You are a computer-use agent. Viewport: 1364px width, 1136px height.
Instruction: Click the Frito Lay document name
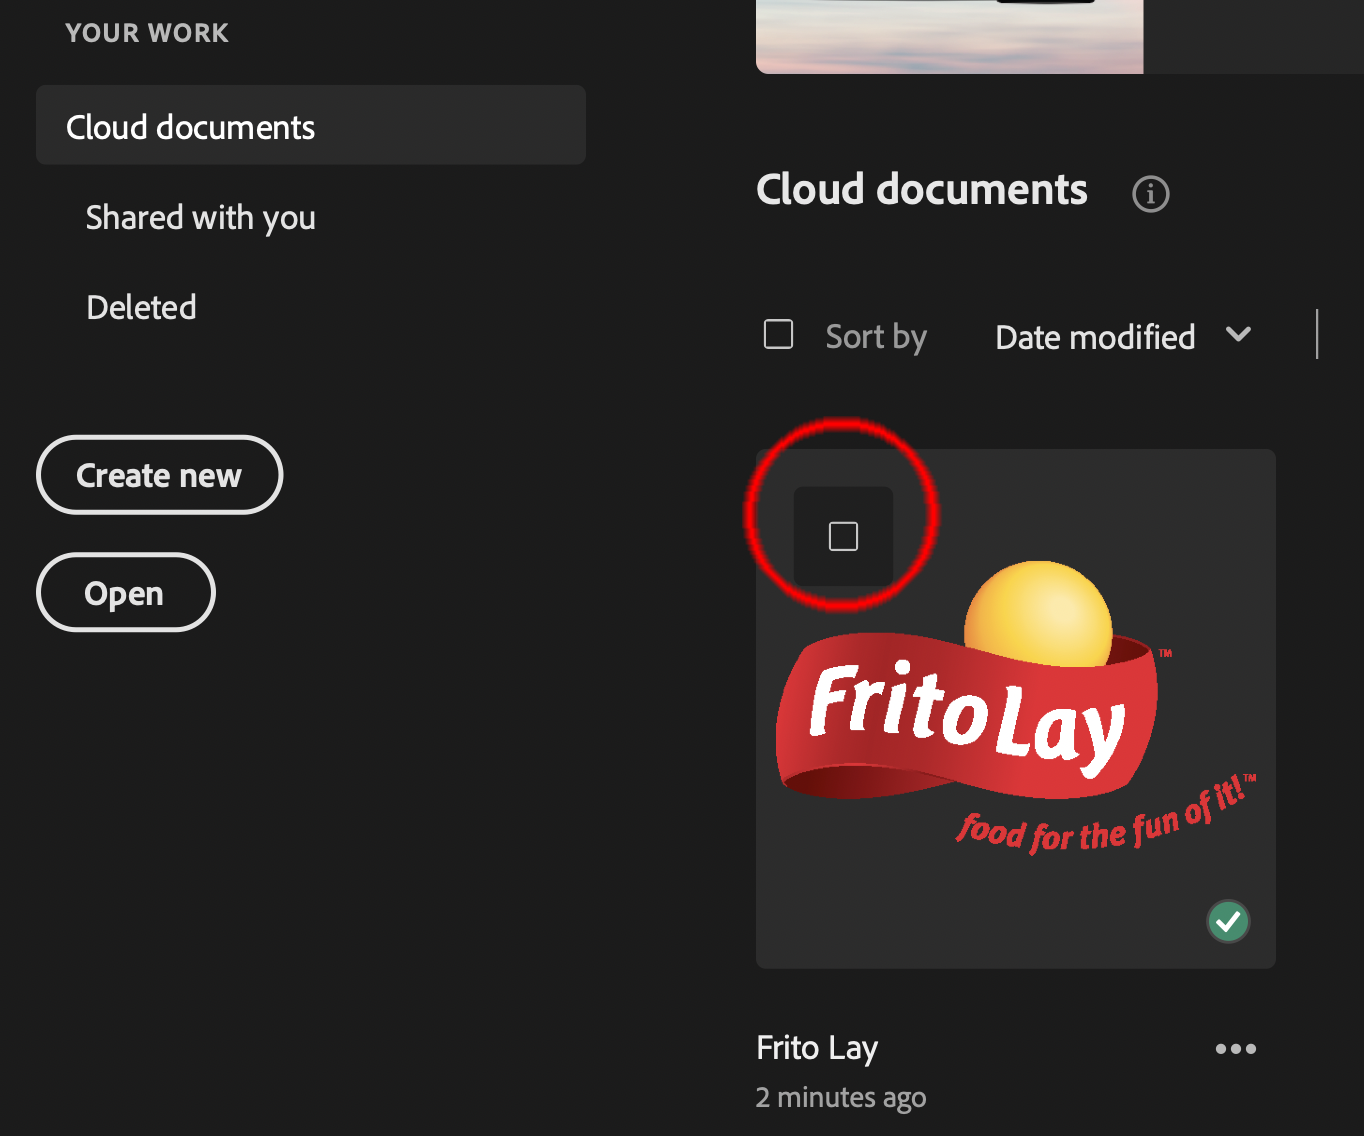(x=817, y=1048)
